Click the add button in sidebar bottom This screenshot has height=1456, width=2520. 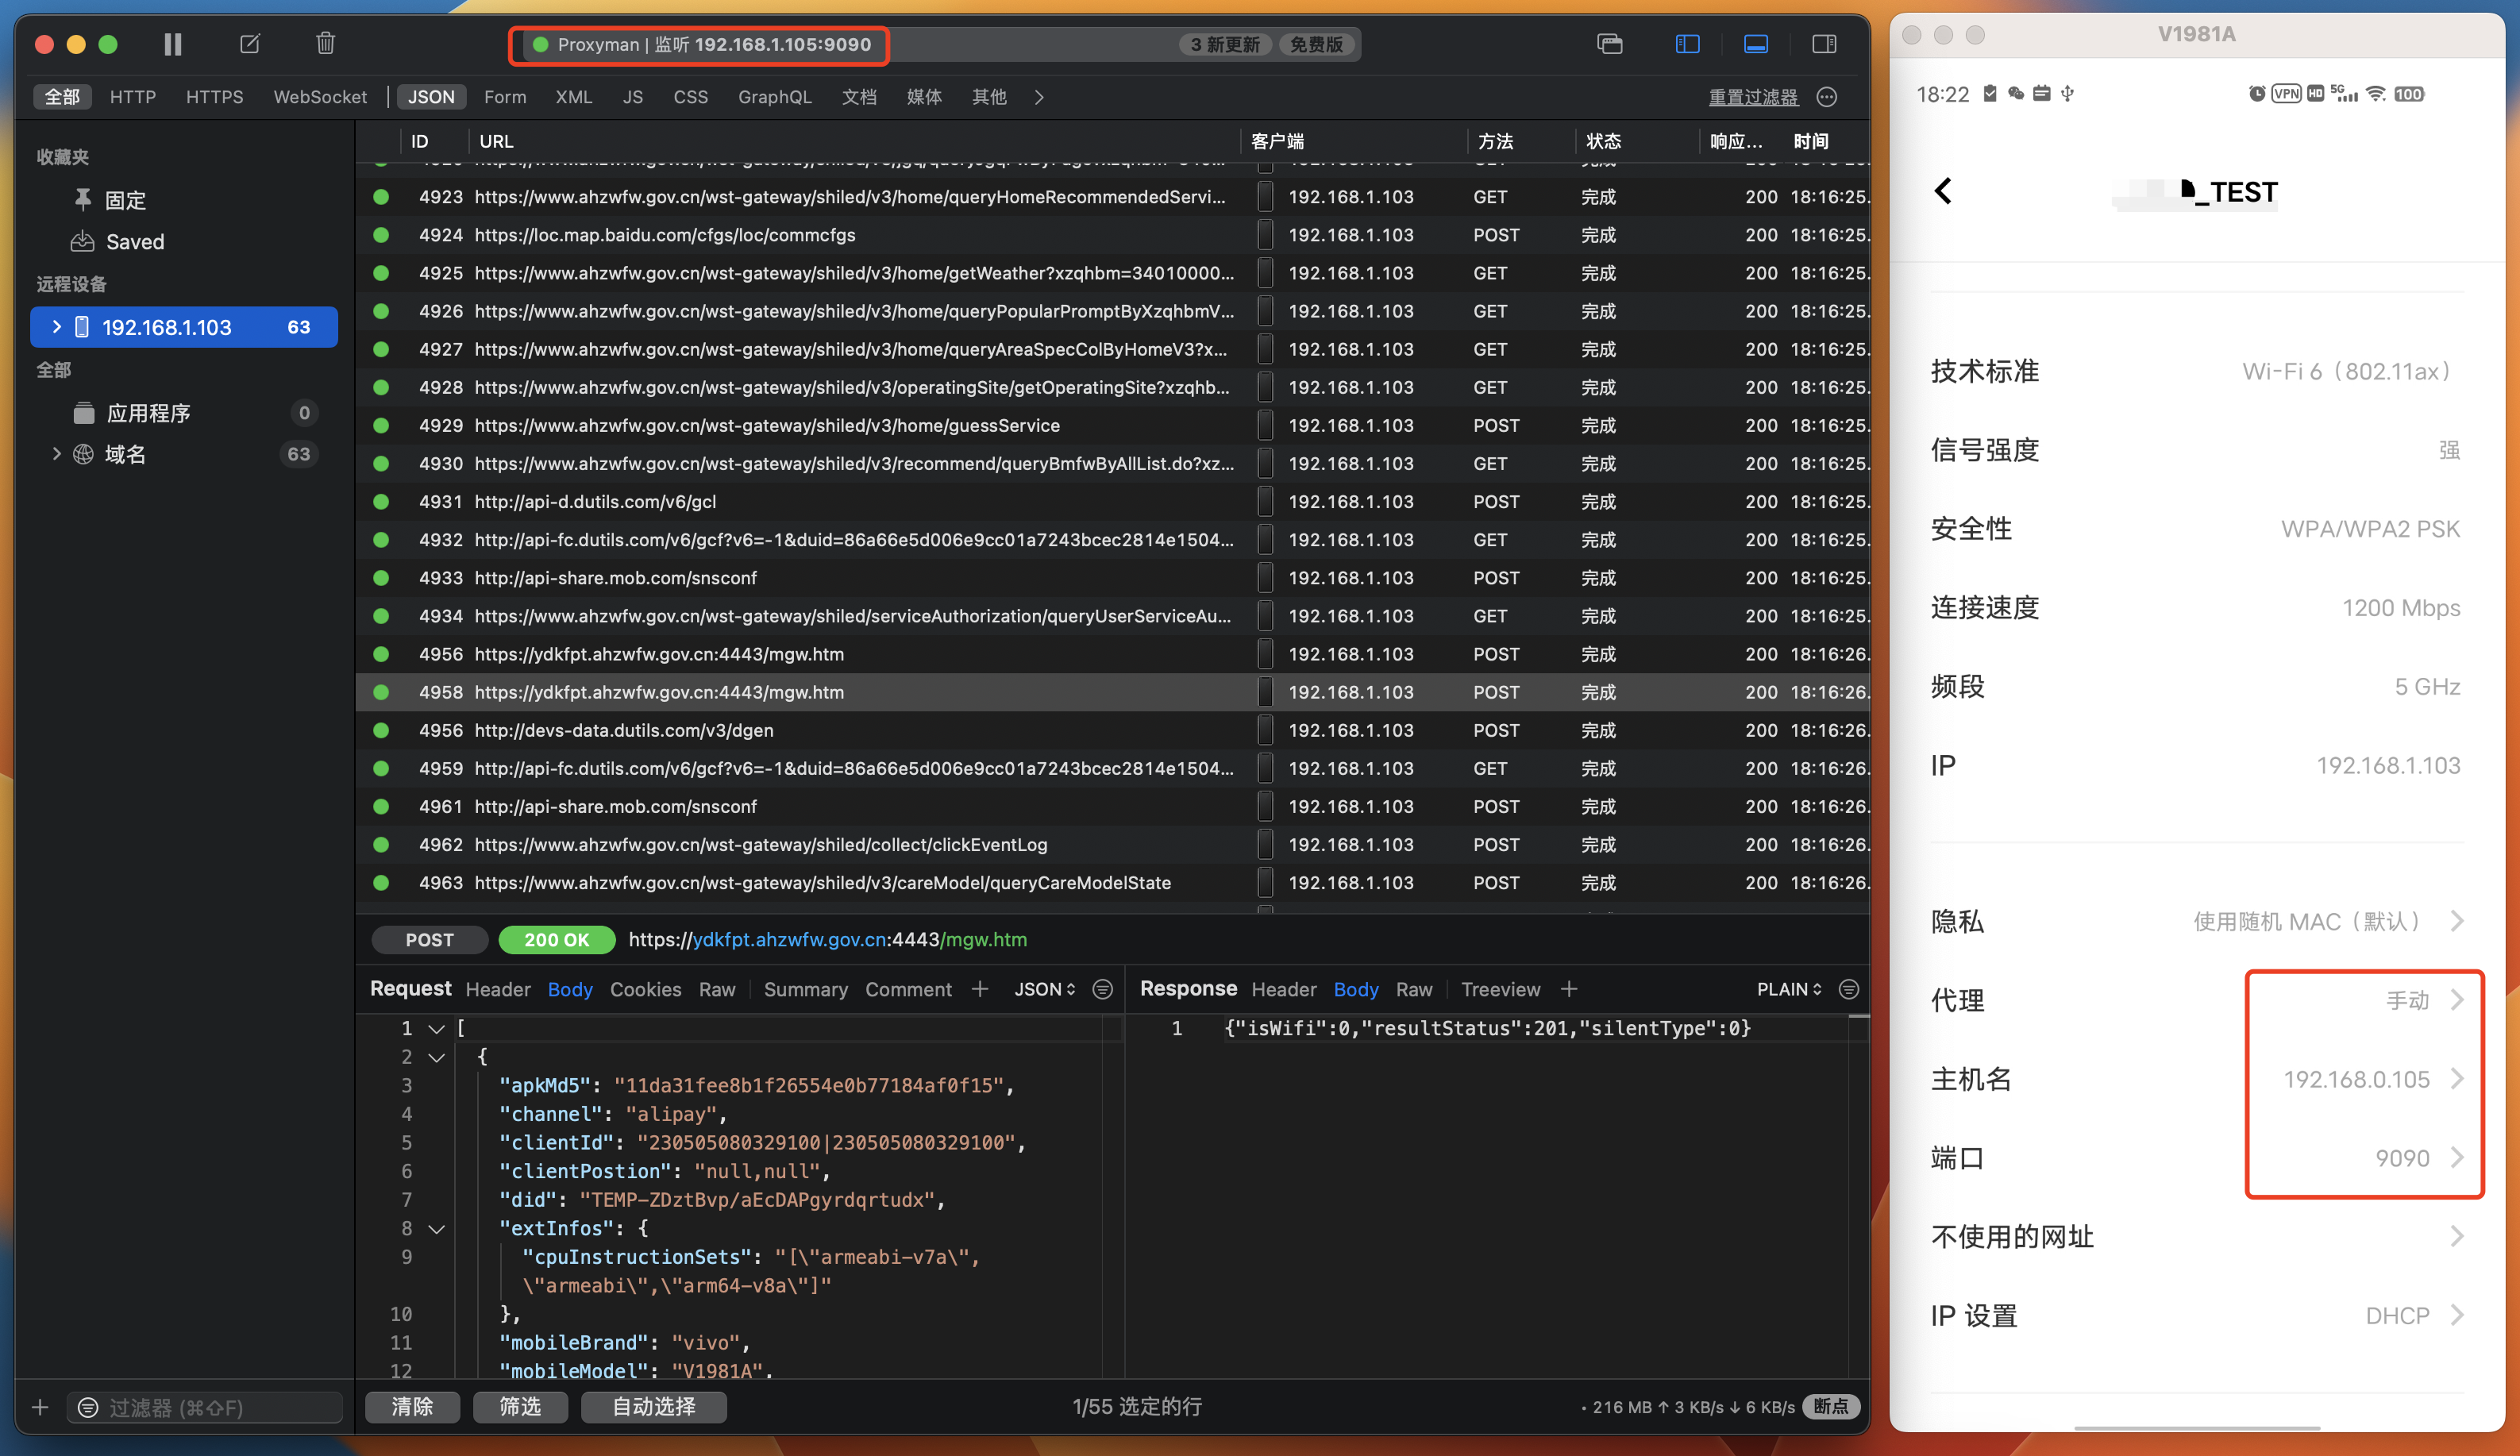point(40,1407)
